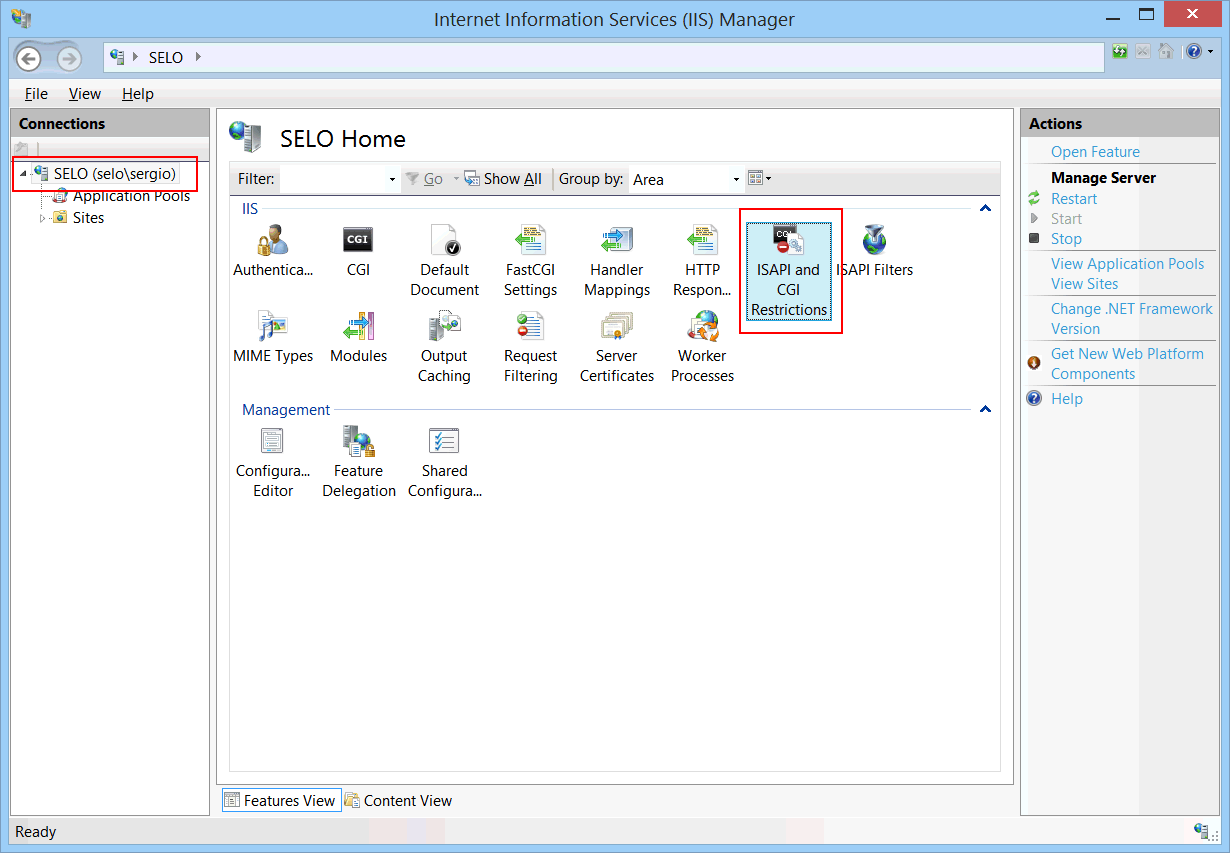Click the help question mark toolbar icon

(x=1193, y=51)
